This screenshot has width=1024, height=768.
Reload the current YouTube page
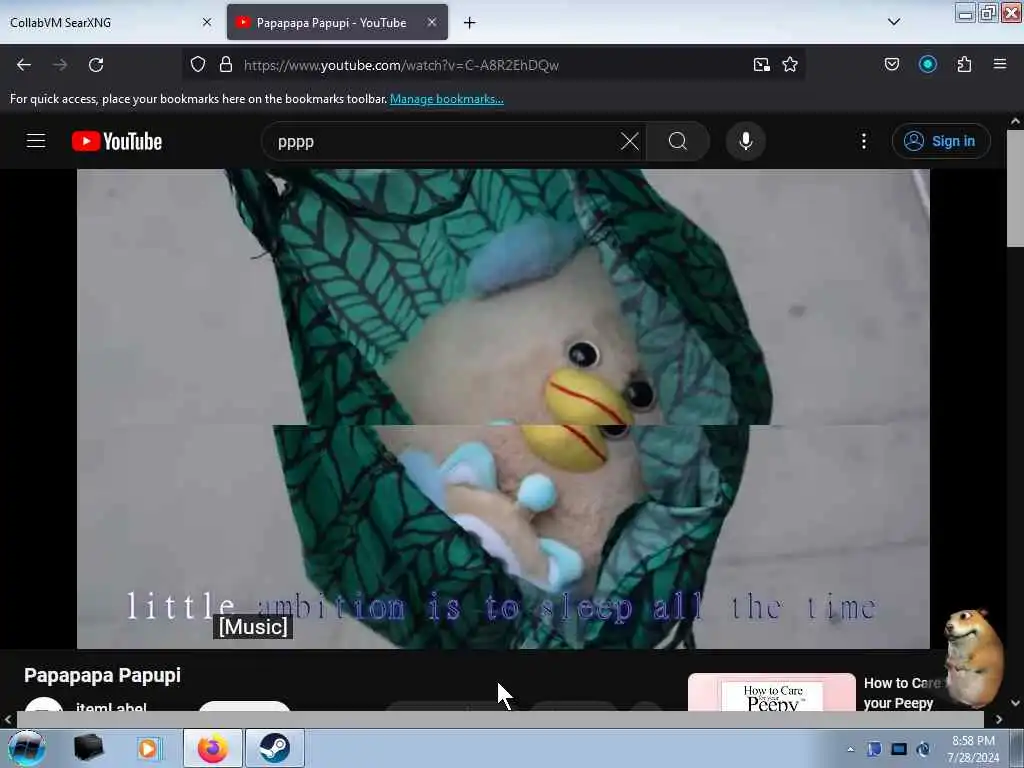(96, 65)
